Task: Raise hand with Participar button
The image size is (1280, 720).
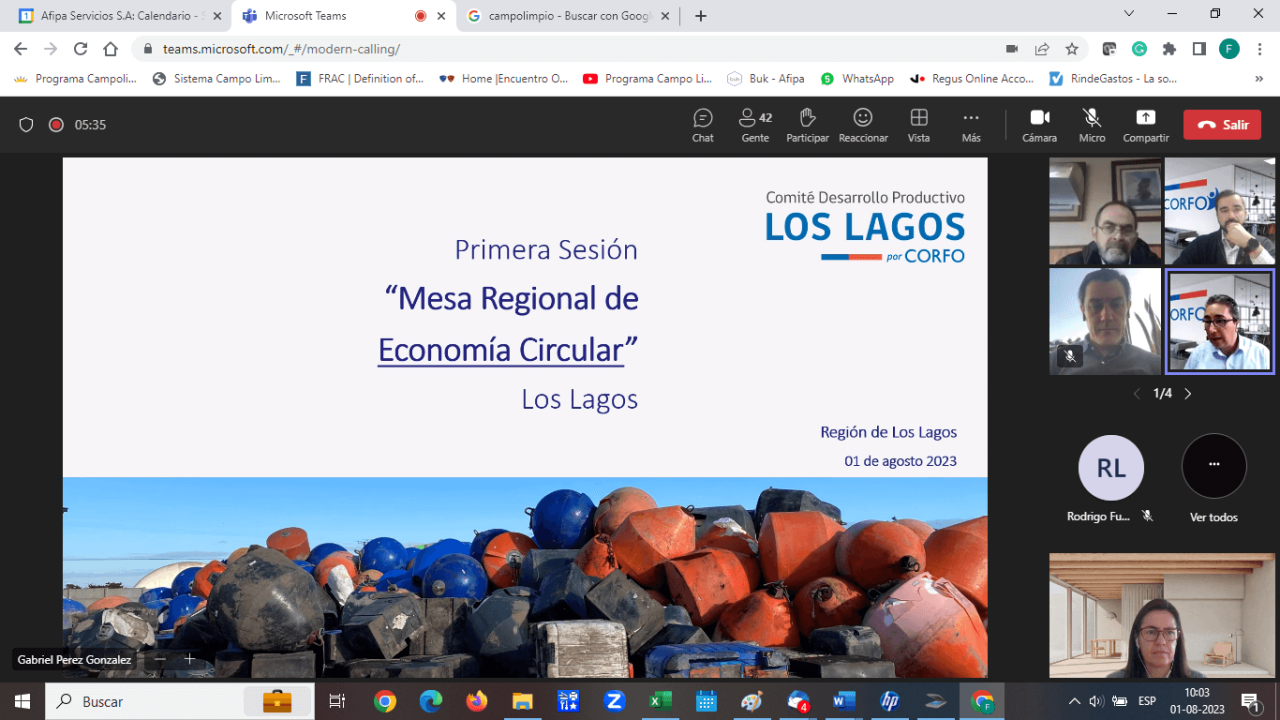Action: click(807, 125)
